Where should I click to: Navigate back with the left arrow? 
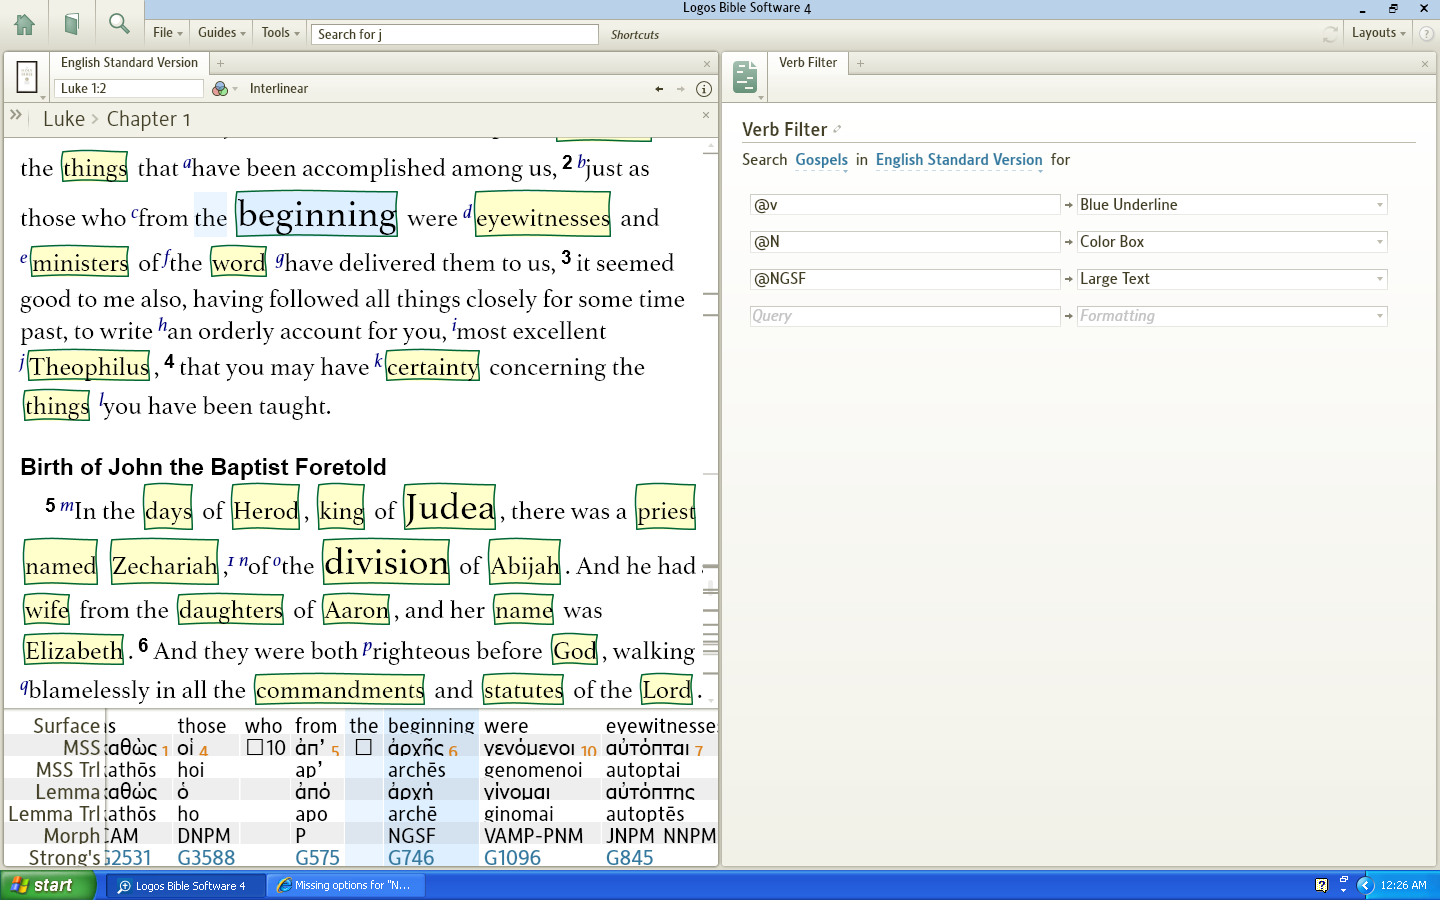[659, 89]
